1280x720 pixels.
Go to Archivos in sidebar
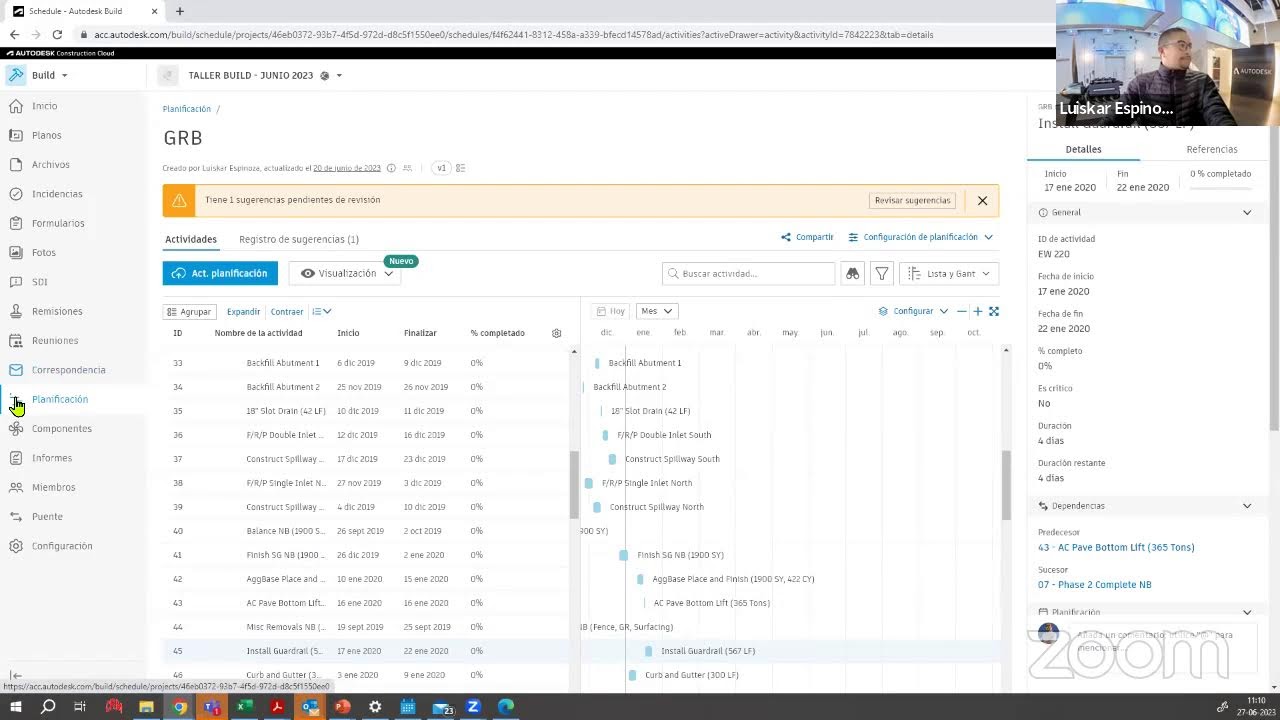(x=50, y=164)
